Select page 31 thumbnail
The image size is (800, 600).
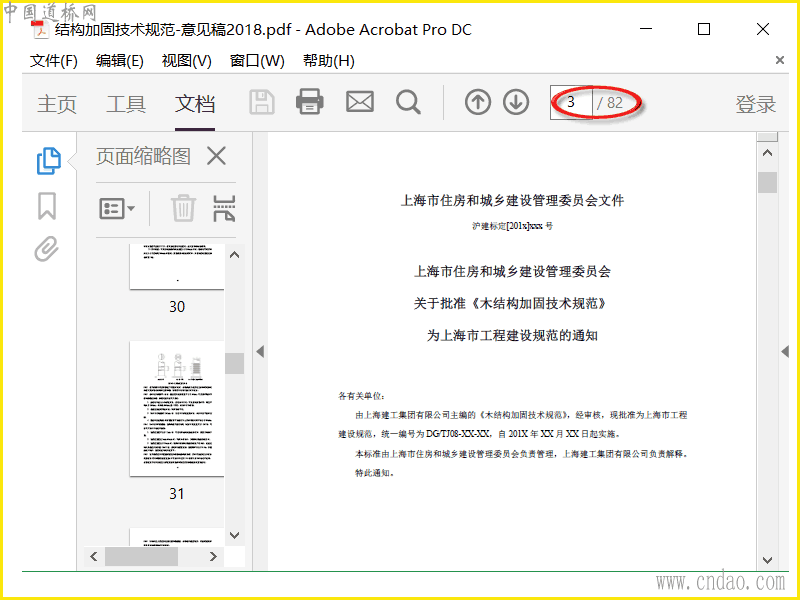pos(177,409)
